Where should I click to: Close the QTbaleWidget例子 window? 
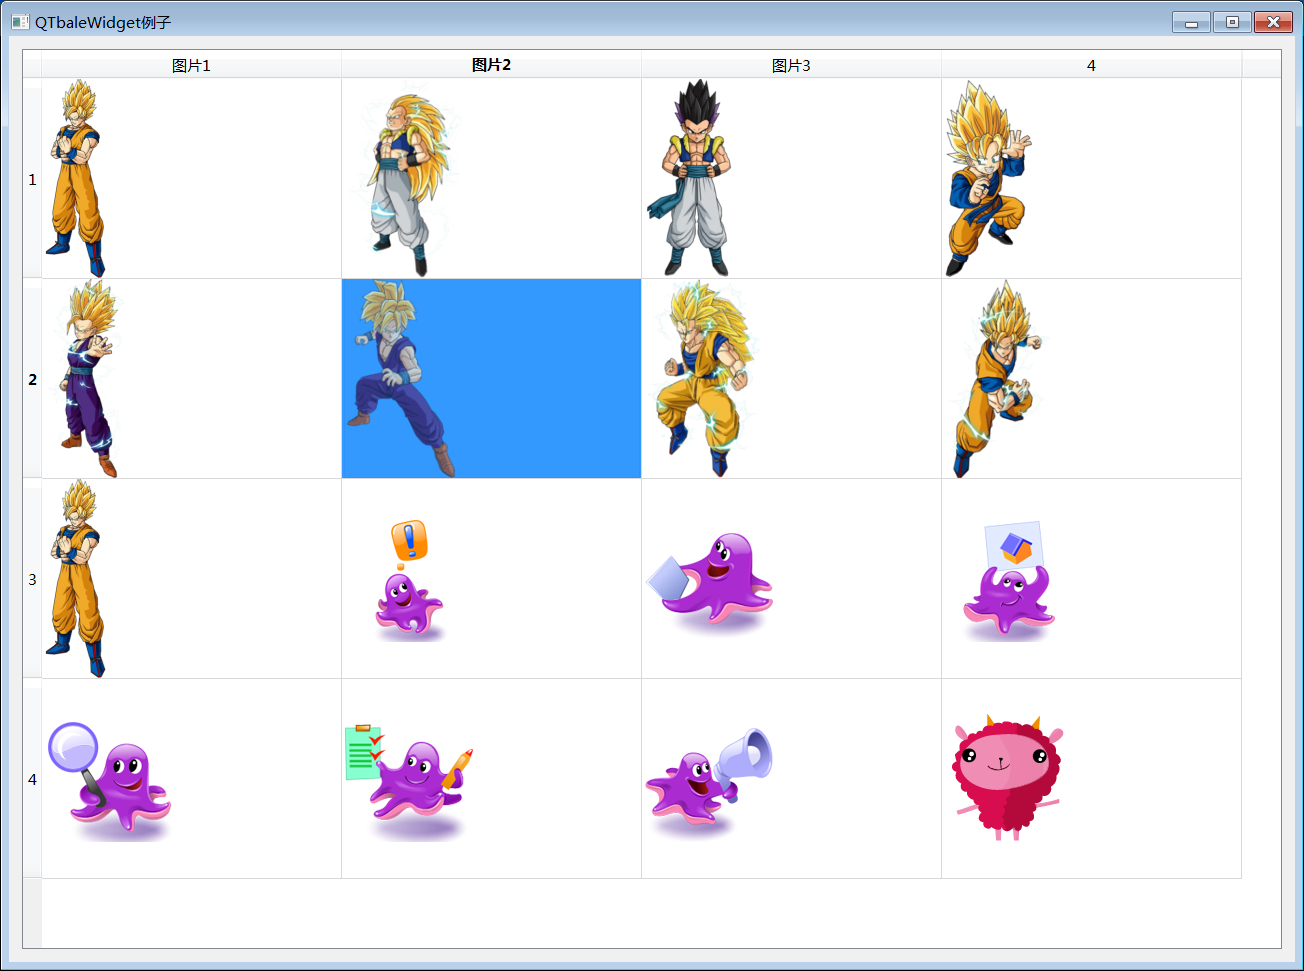point(1273,22)
